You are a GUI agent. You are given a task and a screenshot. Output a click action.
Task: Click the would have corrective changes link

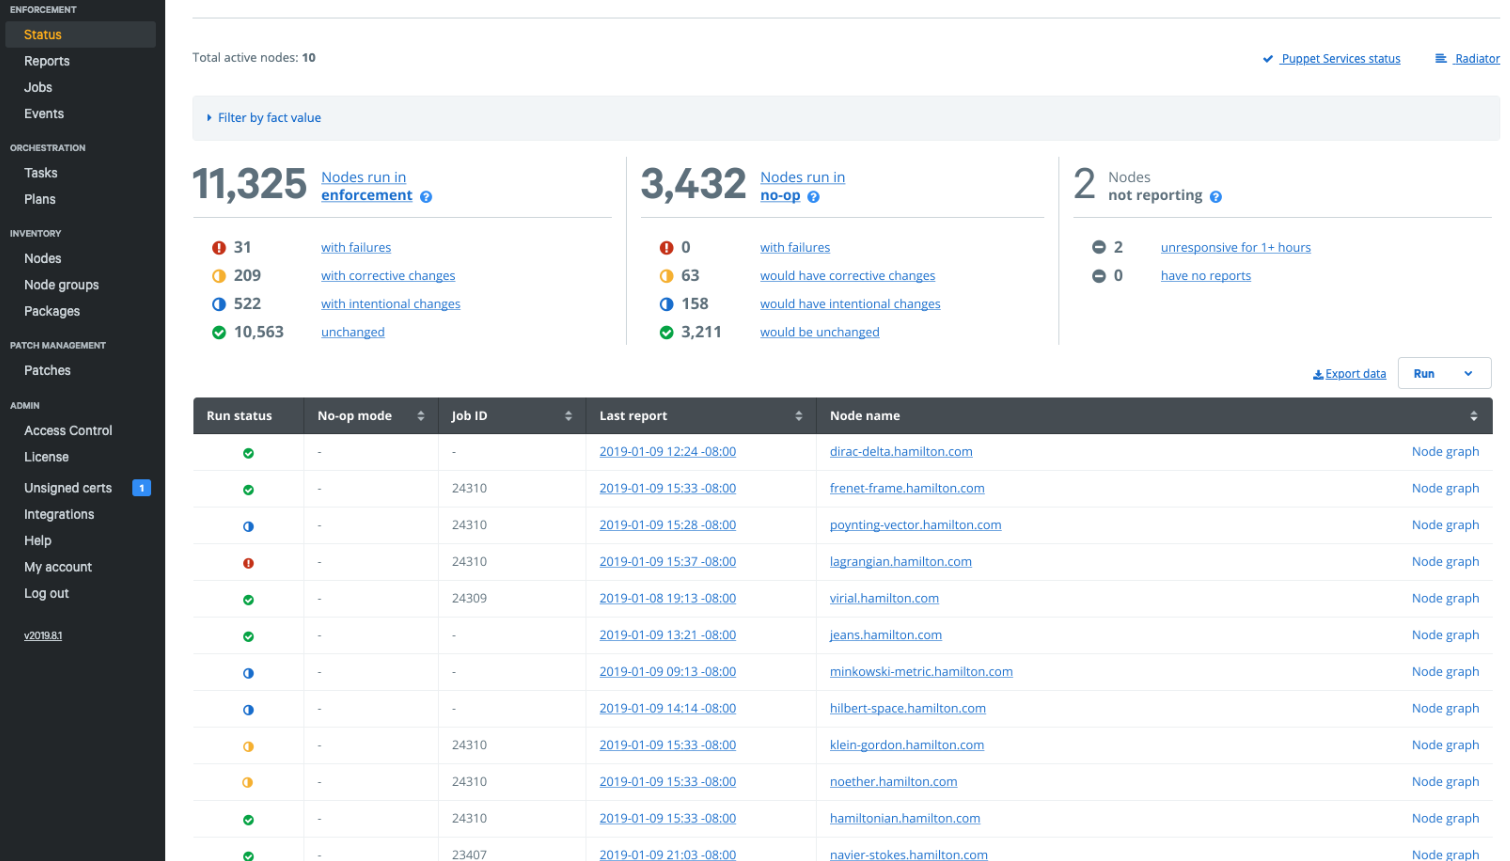click(x=848, y=276)
